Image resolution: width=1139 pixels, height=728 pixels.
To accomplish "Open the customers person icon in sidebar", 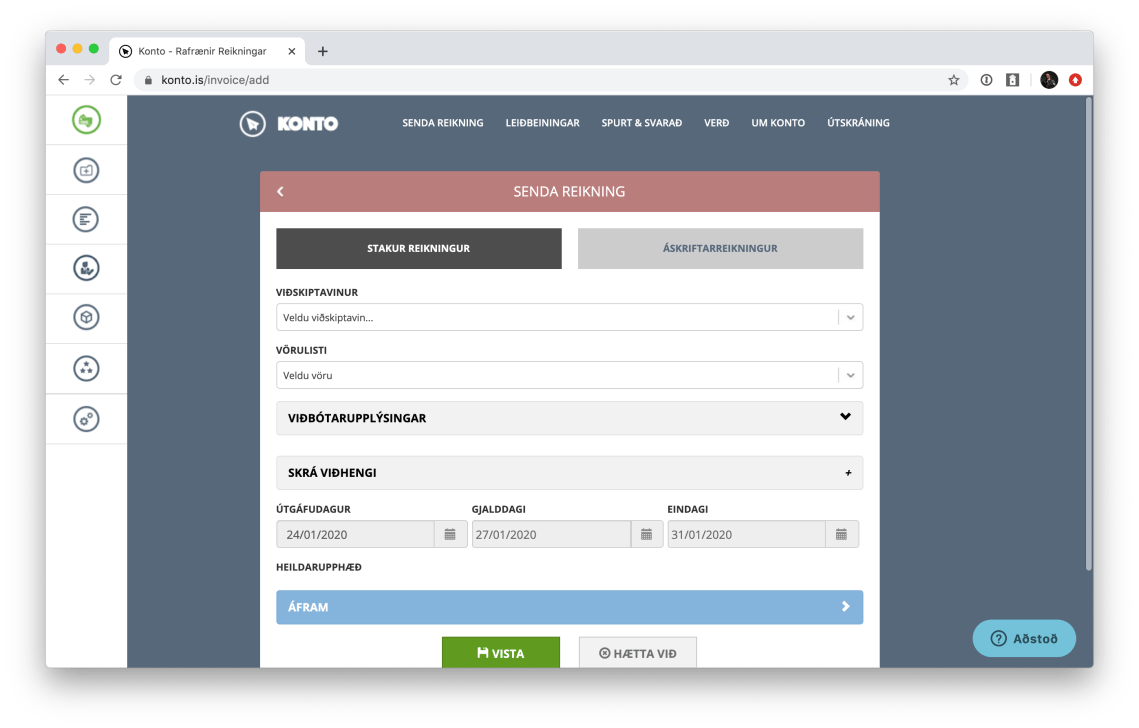I will coord(86,268).
